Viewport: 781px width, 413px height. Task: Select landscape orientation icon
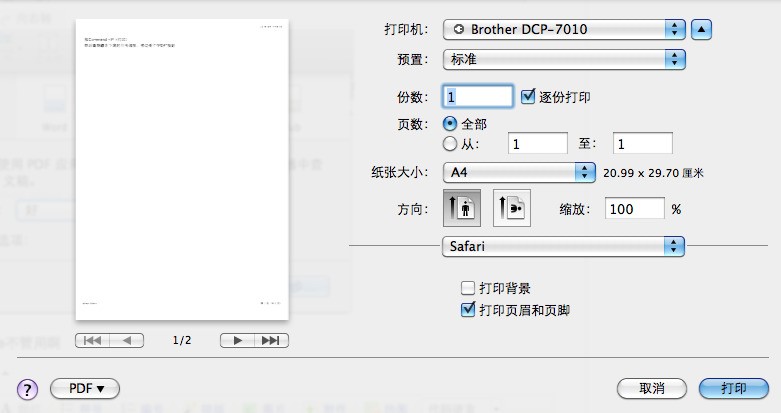(512, 208)
